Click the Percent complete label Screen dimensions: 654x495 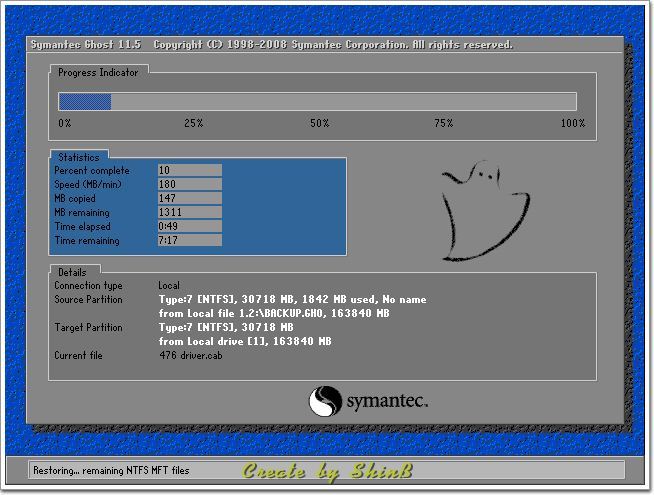pos(92,171)
